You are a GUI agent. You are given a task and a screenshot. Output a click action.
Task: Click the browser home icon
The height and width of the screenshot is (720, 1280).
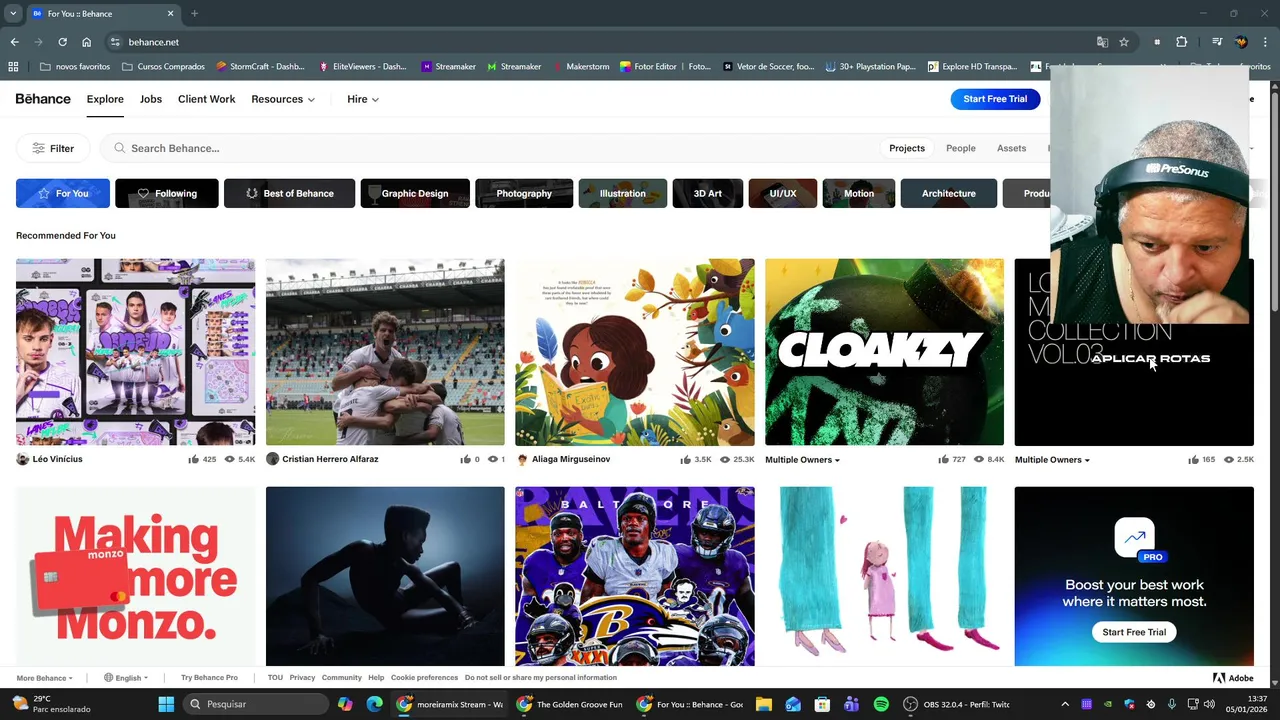pos(87,42)
